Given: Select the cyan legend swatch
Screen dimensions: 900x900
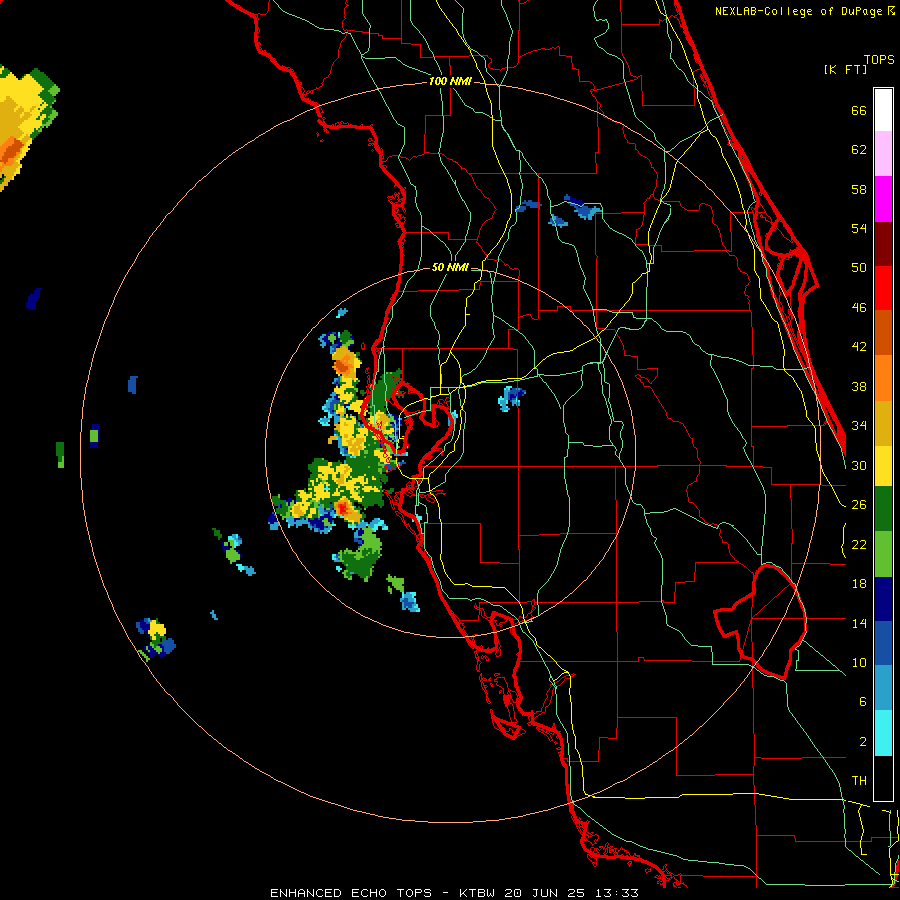Looking at the screenshot, I should pyautogui.click(x=883, y=733).
